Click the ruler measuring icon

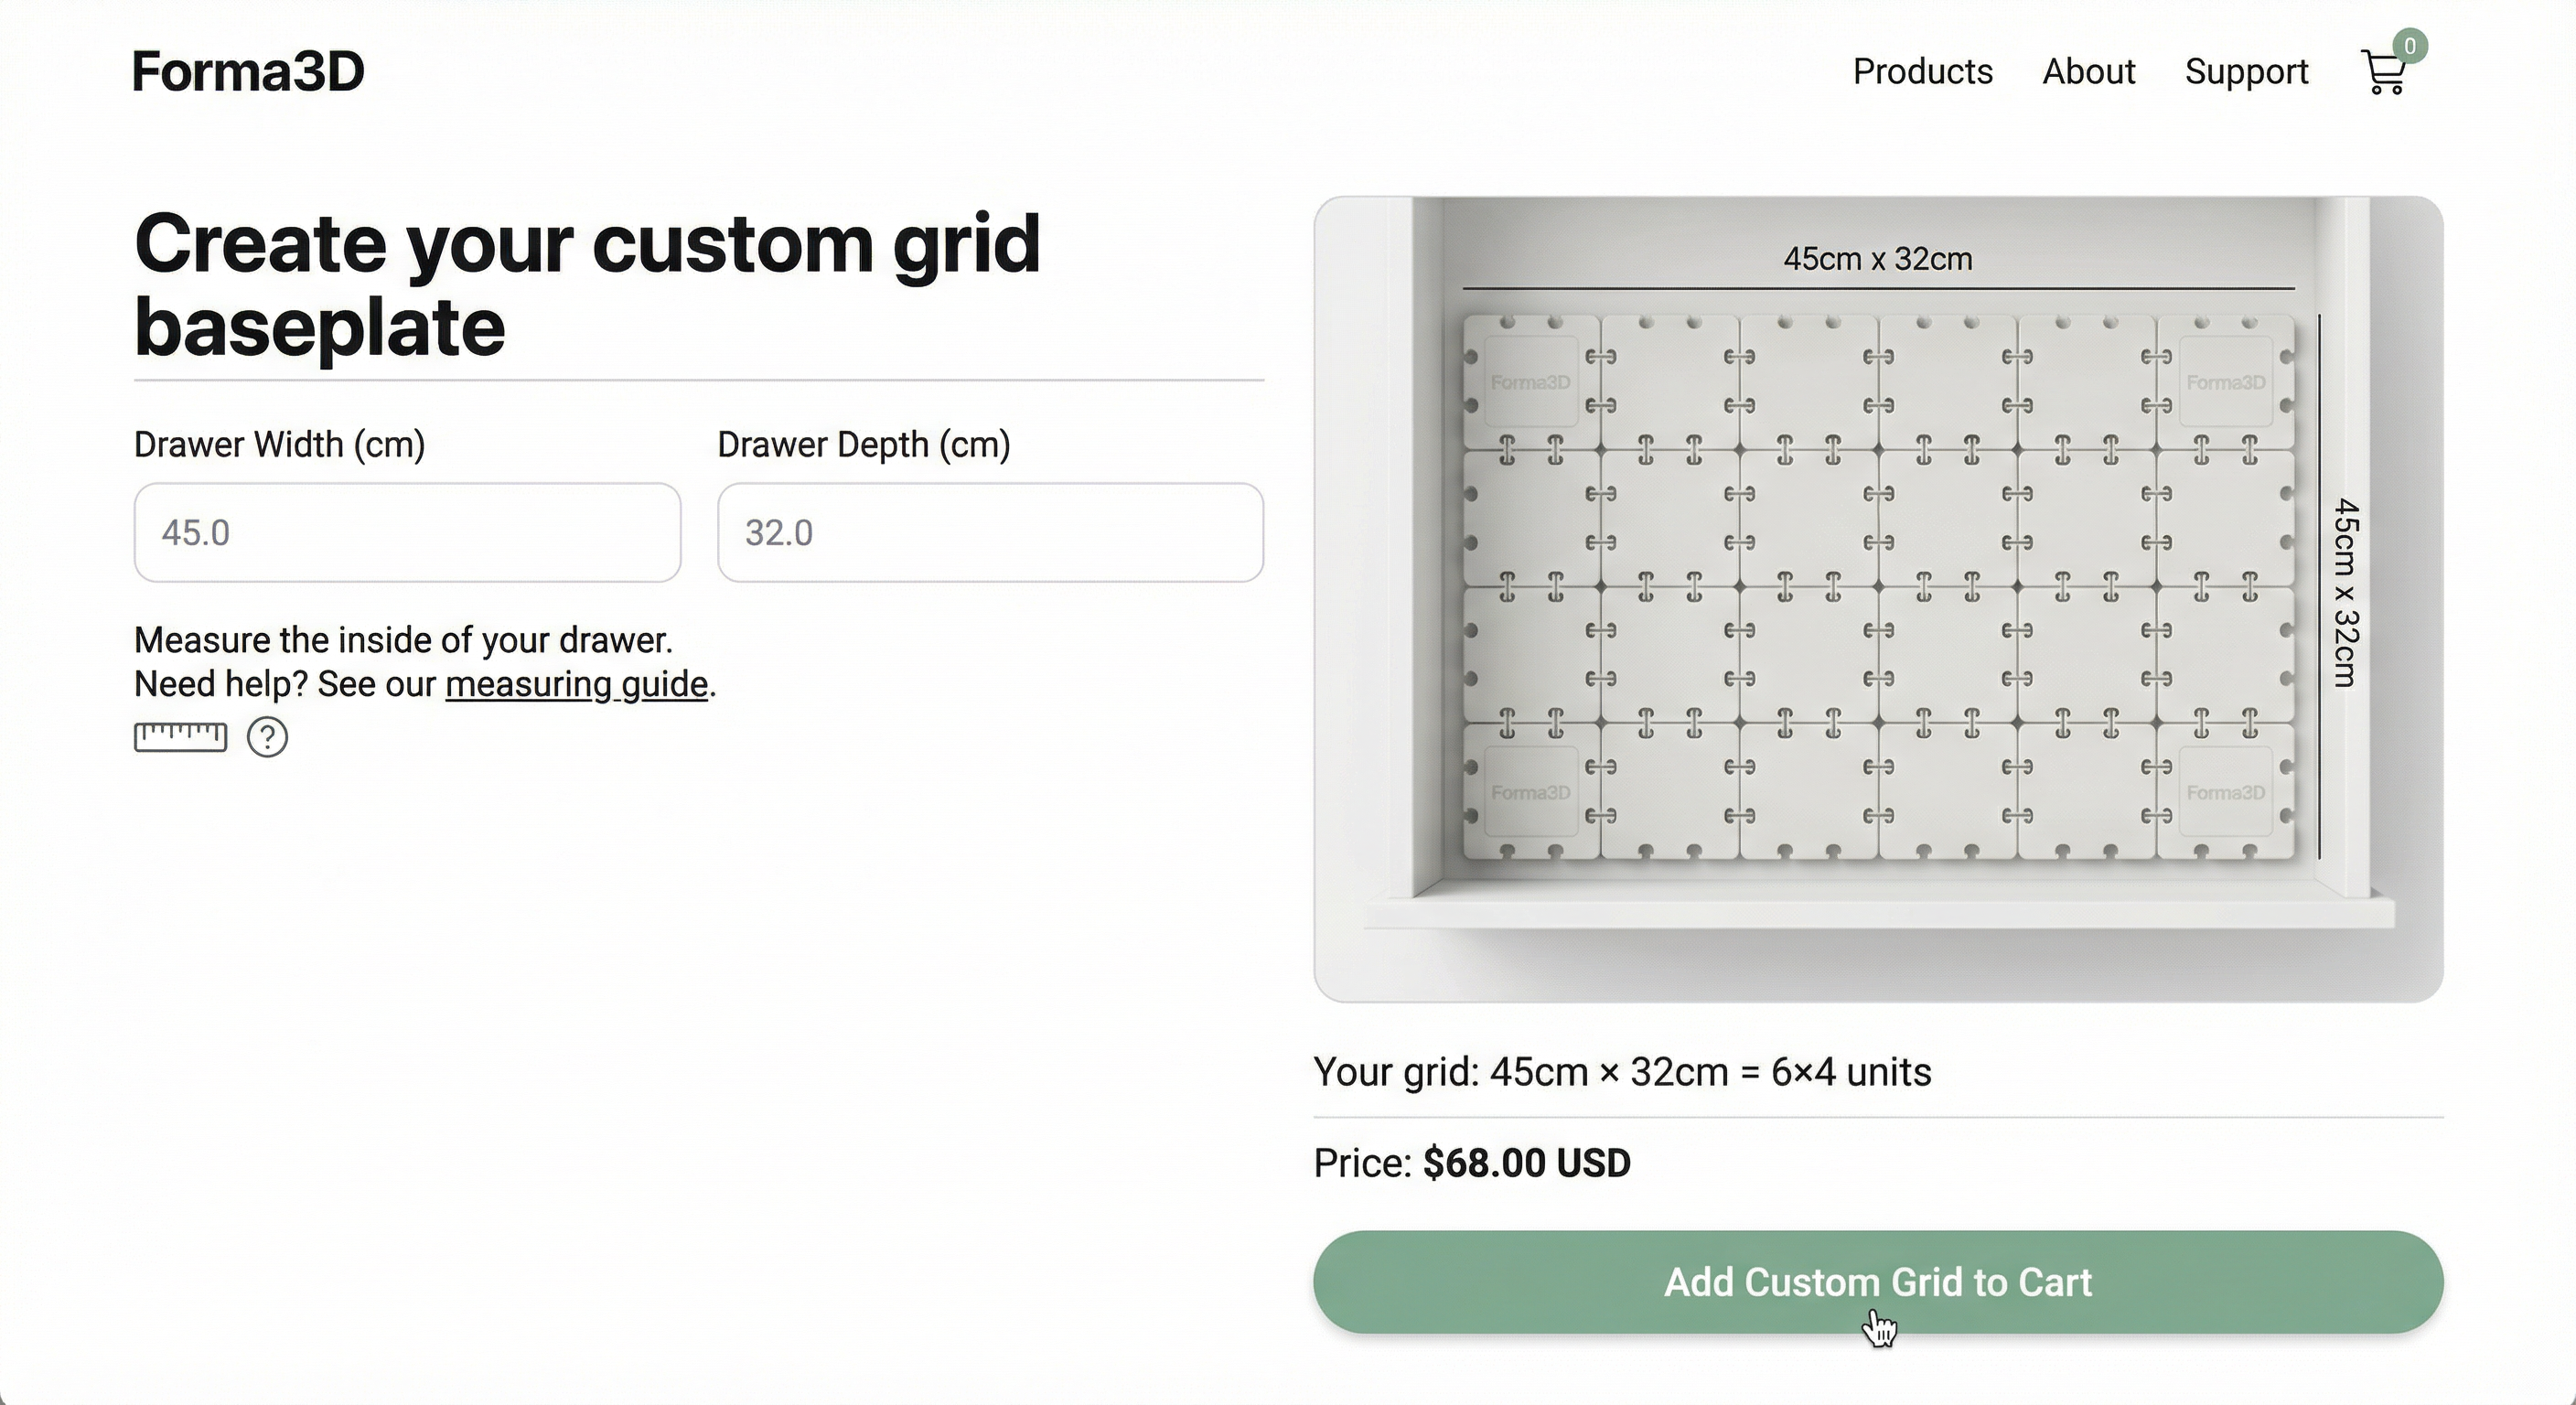180,737
